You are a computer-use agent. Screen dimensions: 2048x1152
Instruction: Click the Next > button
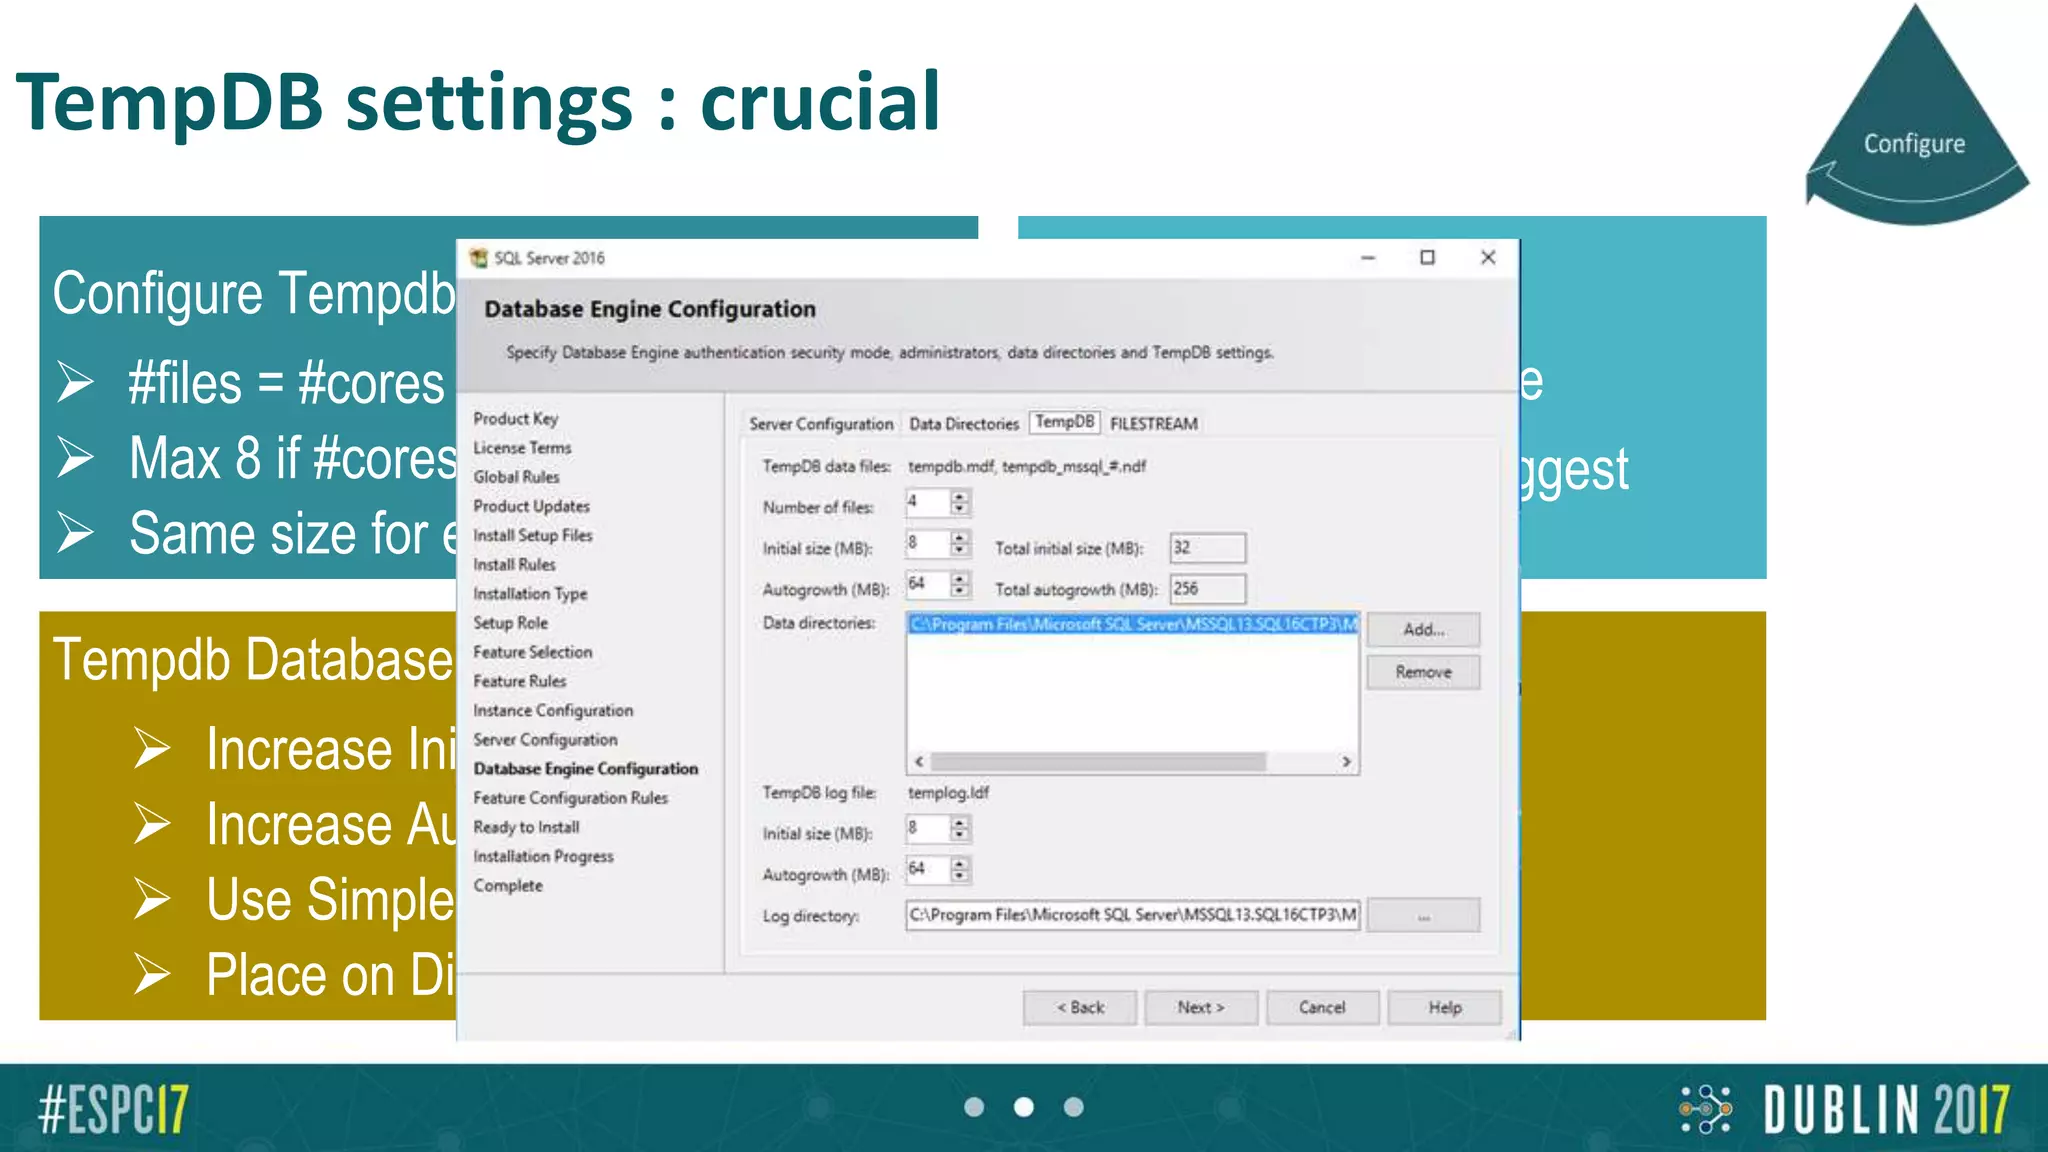pyautogui.click(x=1201, y=1008)
